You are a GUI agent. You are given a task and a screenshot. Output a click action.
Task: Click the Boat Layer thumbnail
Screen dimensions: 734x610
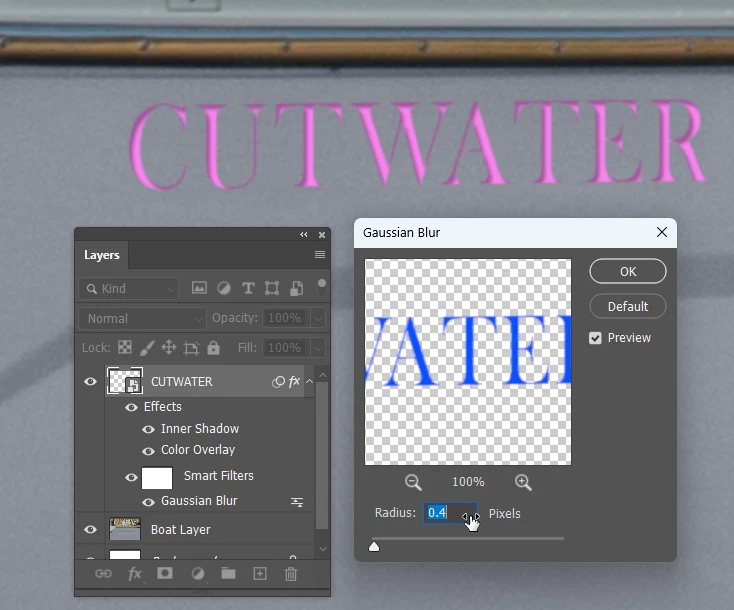(x=125, y=529)
